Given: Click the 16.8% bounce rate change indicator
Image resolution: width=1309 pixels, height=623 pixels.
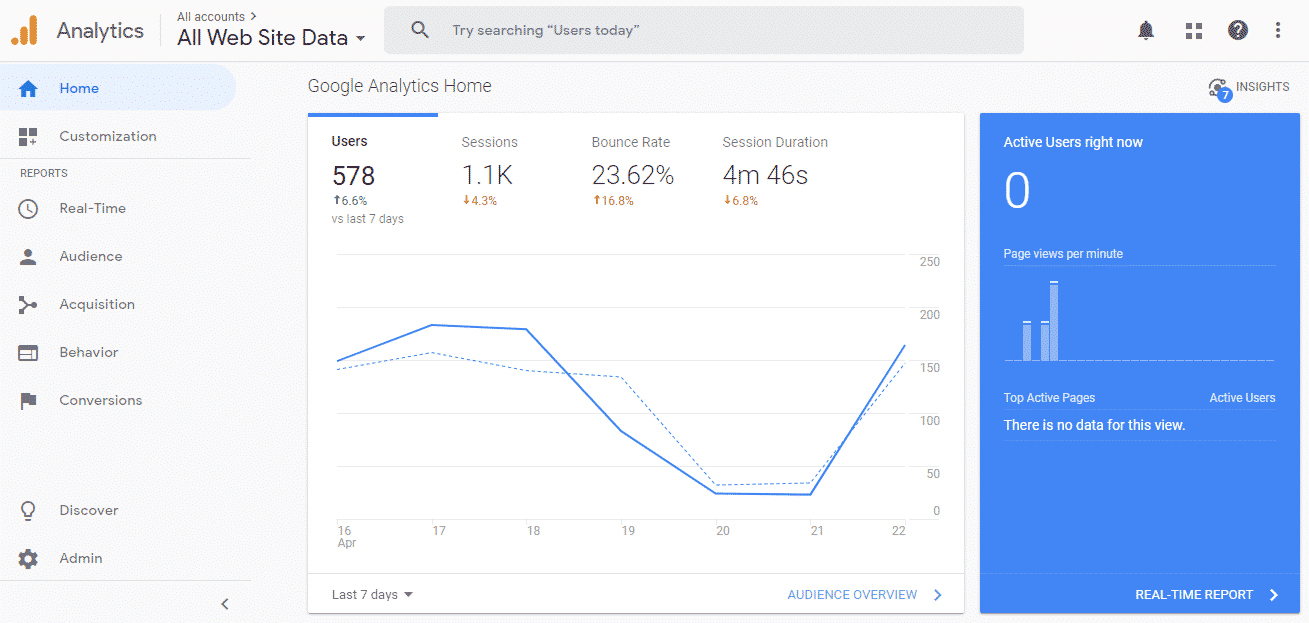Looking at the screenshot, I should (613, 200).
